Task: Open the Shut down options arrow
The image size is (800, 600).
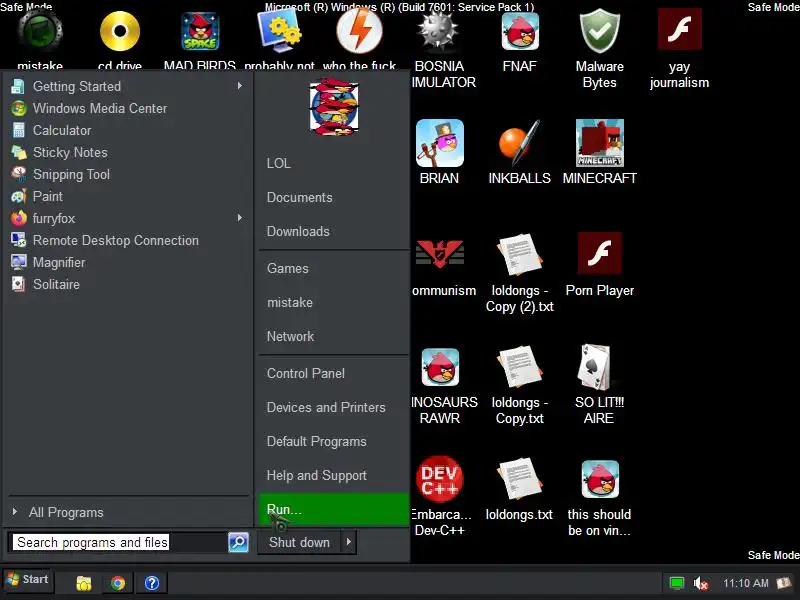Action: coord(348,542)
